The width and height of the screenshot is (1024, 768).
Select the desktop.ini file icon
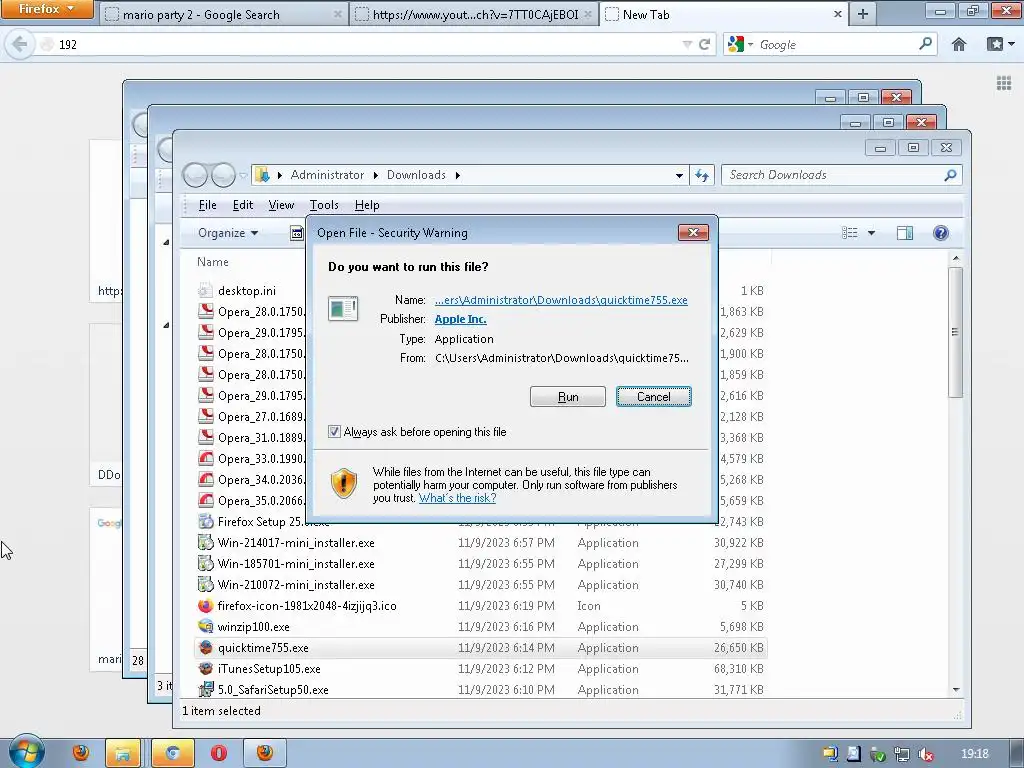pyautogui.click(x=205, y=291)
